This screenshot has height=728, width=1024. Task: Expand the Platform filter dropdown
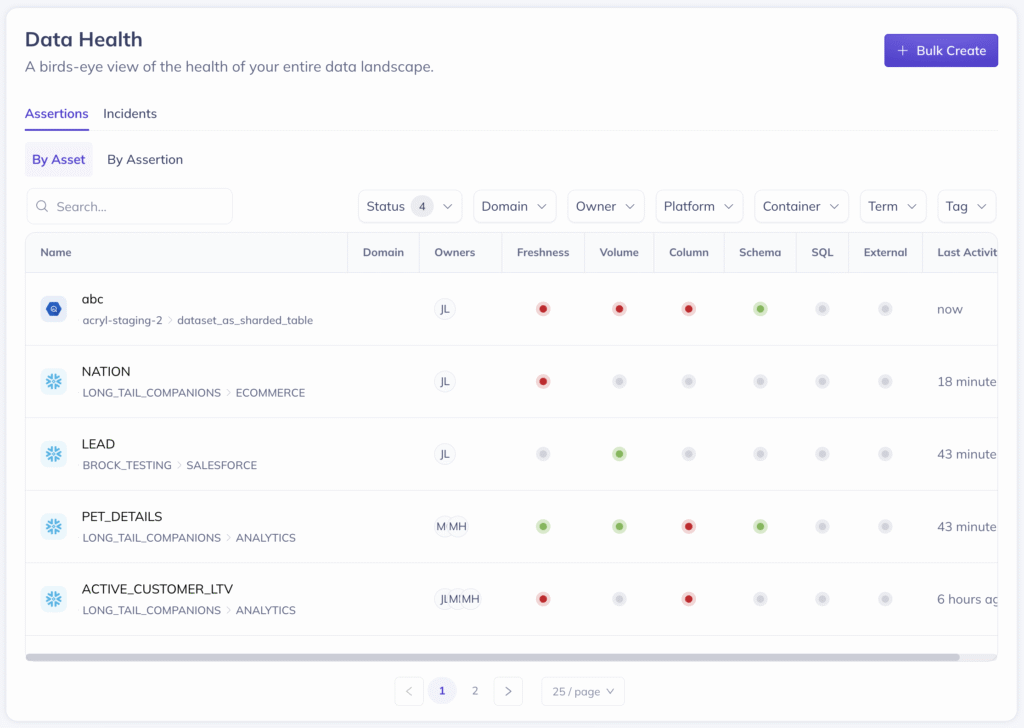pos(699,205)
